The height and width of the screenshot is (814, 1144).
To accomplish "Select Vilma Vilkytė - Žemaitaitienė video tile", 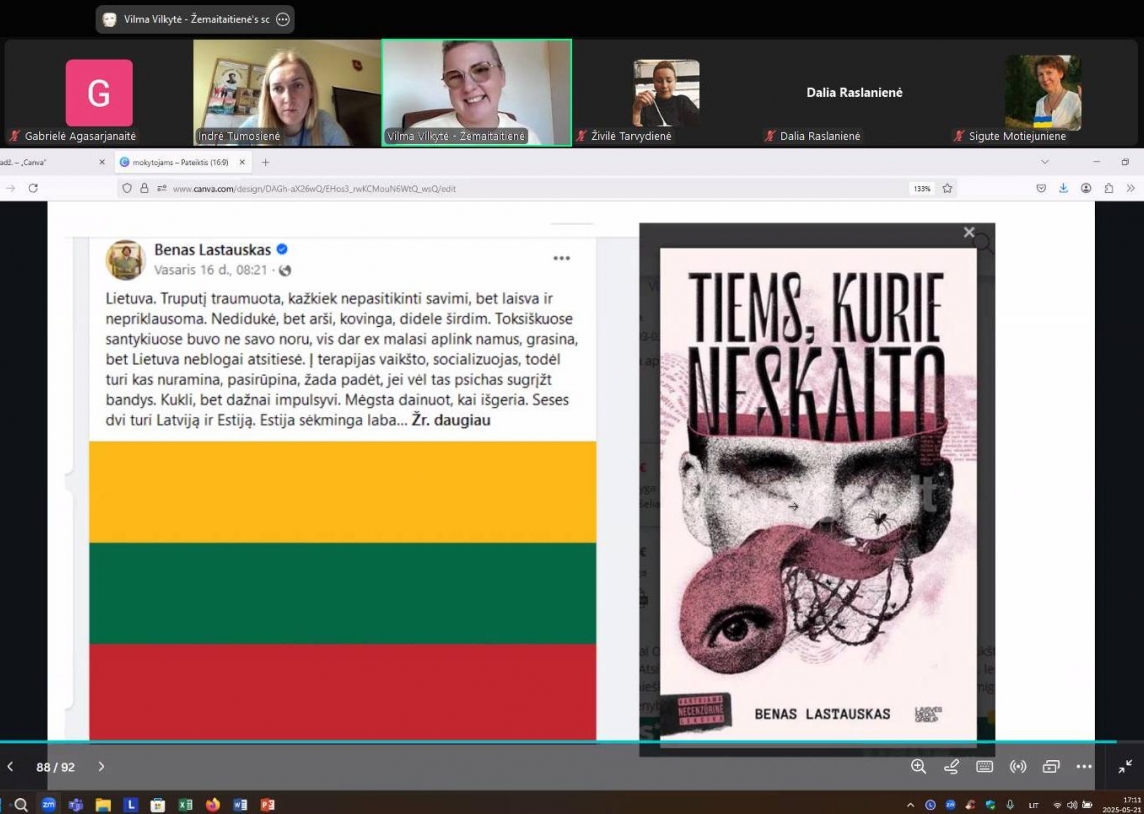I will (x=476, y=93).
